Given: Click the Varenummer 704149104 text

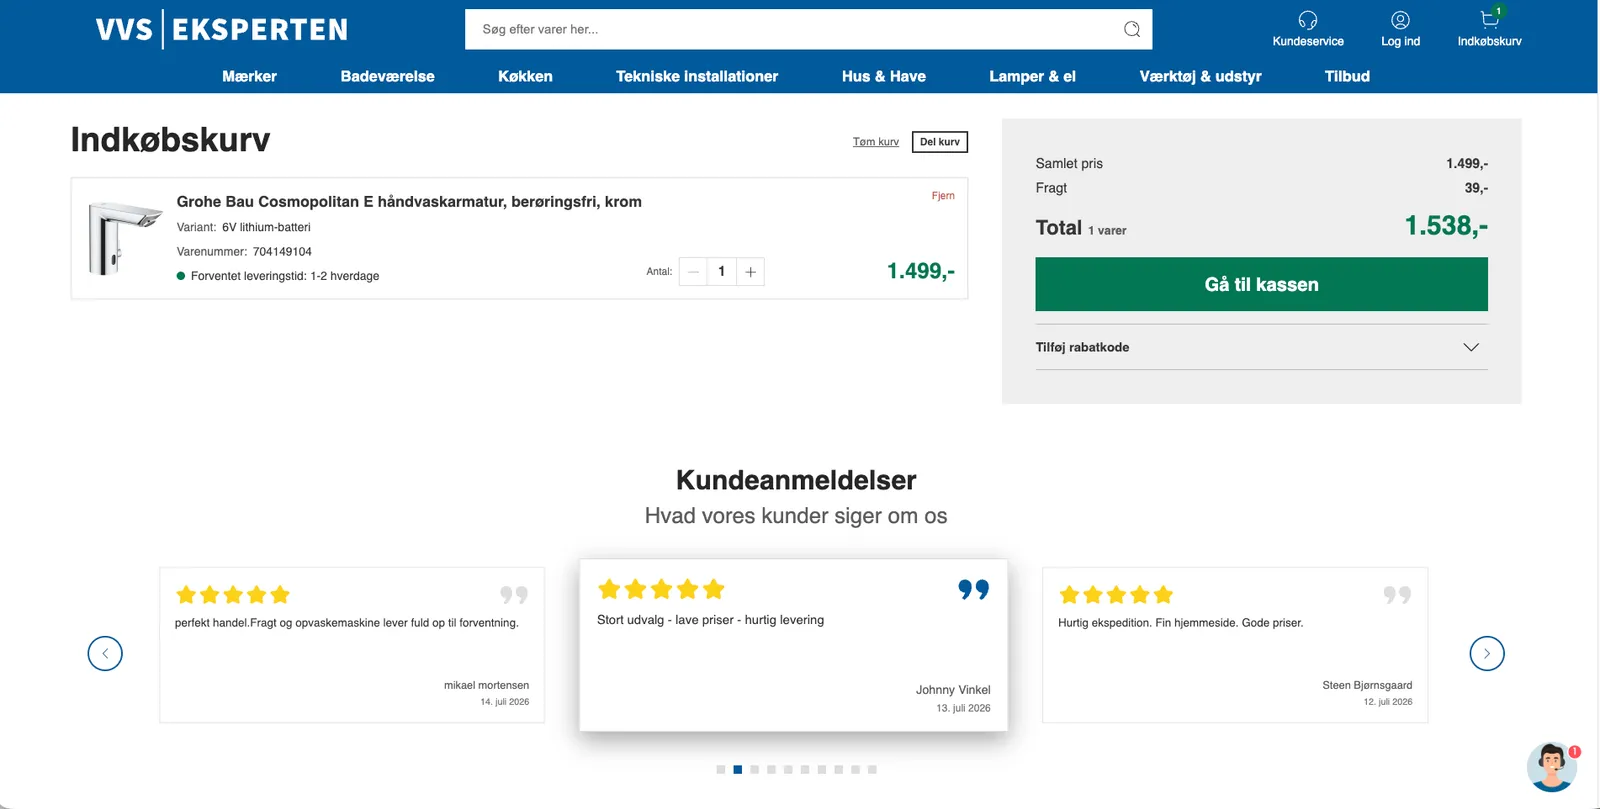Looking at the screenshot, I should pos(244,252).
